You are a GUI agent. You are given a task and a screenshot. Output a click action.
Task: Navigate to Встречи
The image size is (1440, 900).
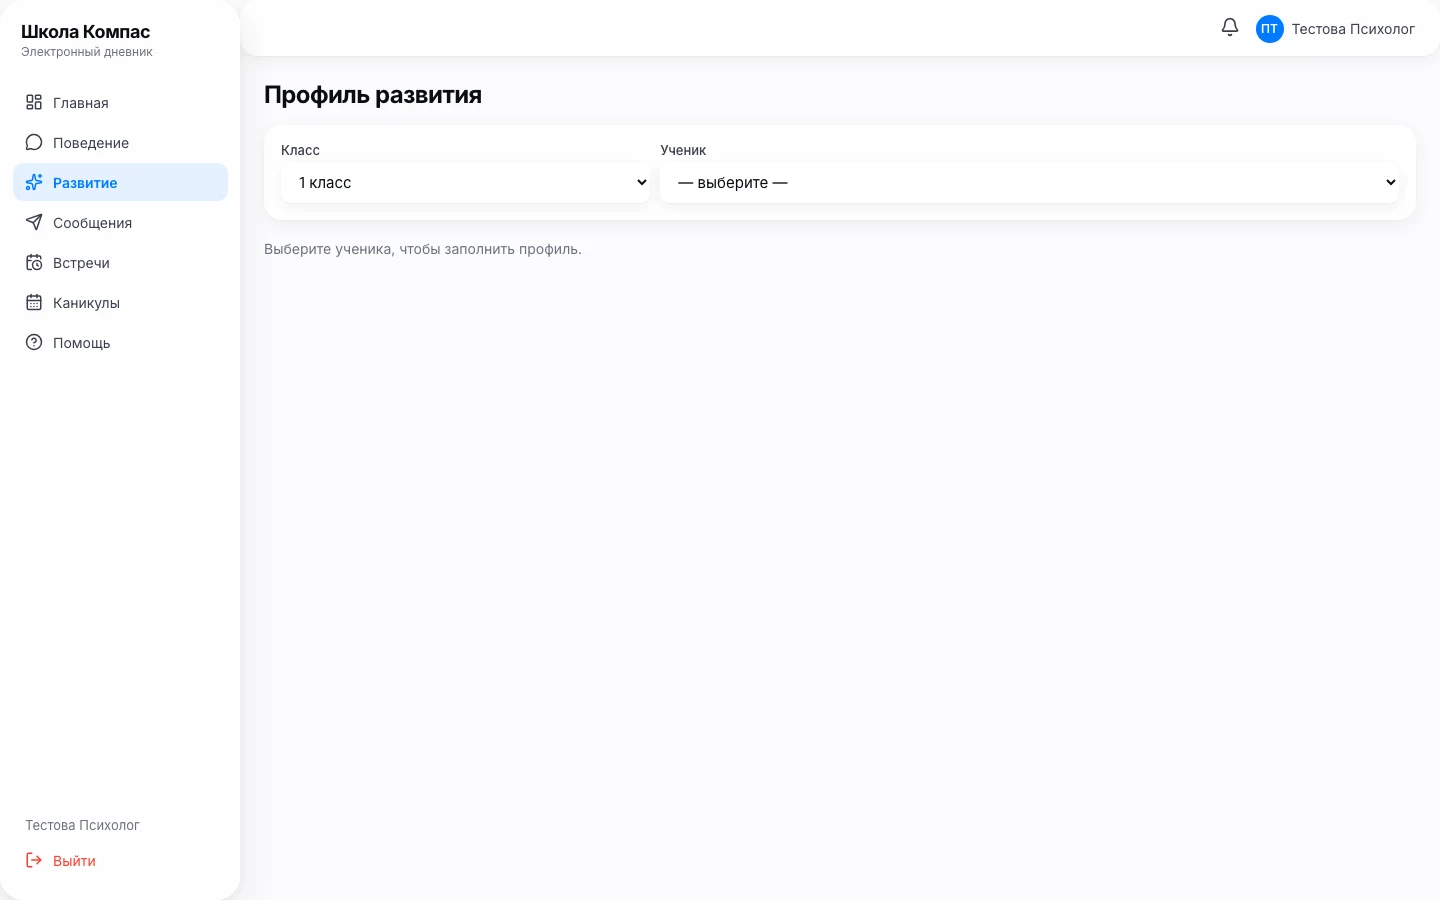(x=120, y=262)
